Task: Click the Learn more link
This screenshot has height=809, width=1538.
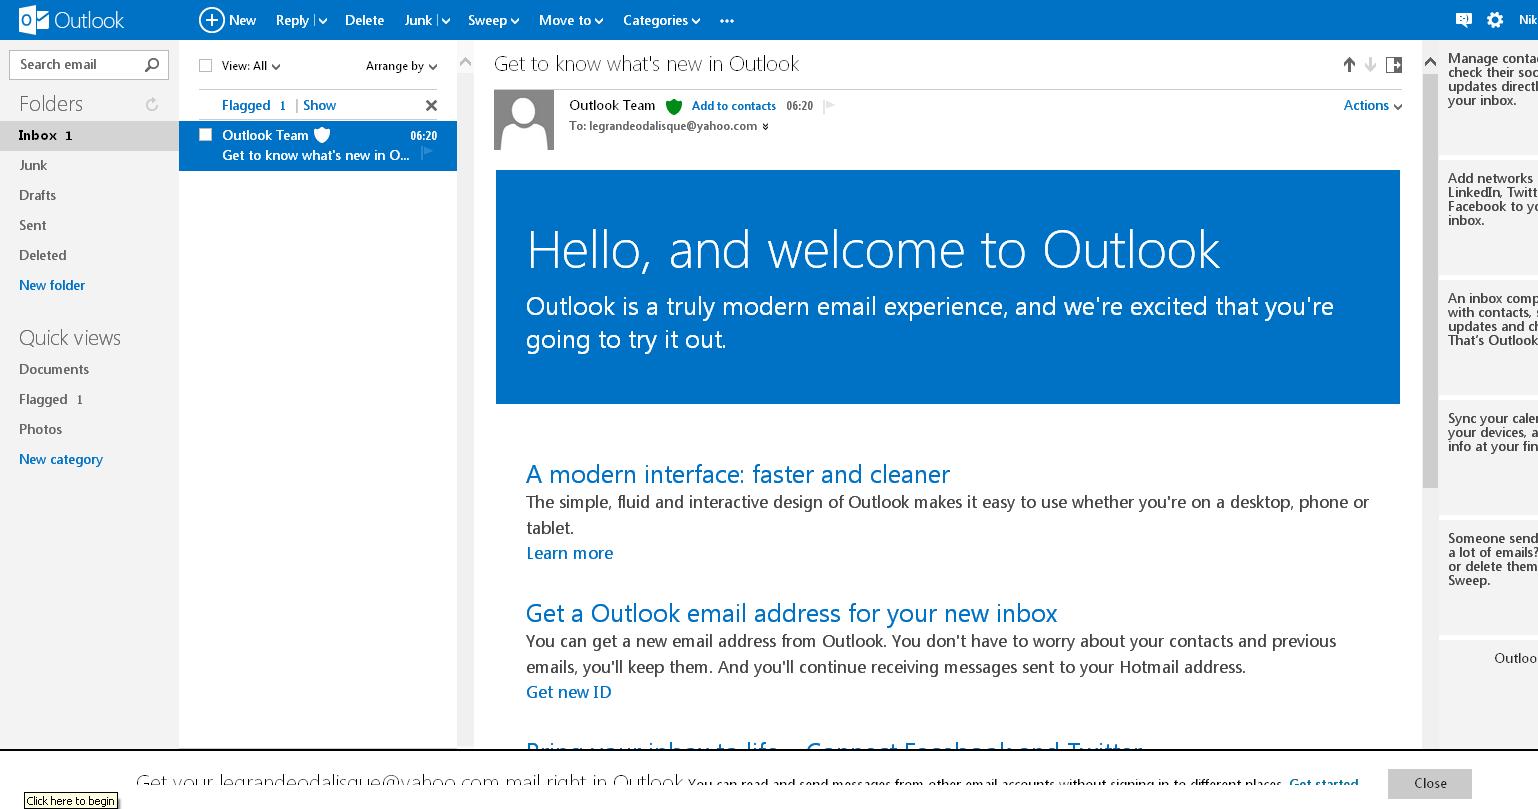Action: click(x=570, y=553)
